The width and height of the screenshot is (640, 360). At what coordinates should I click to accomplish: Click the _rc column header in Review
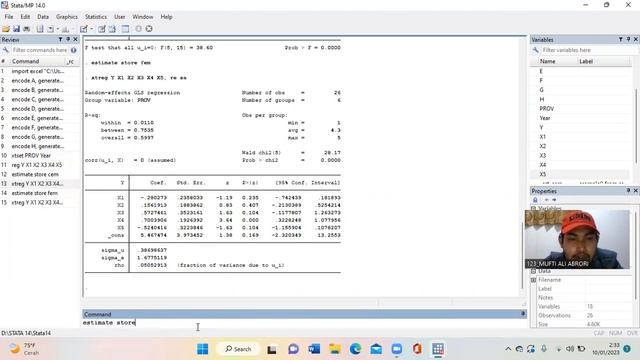pos(70,61)
